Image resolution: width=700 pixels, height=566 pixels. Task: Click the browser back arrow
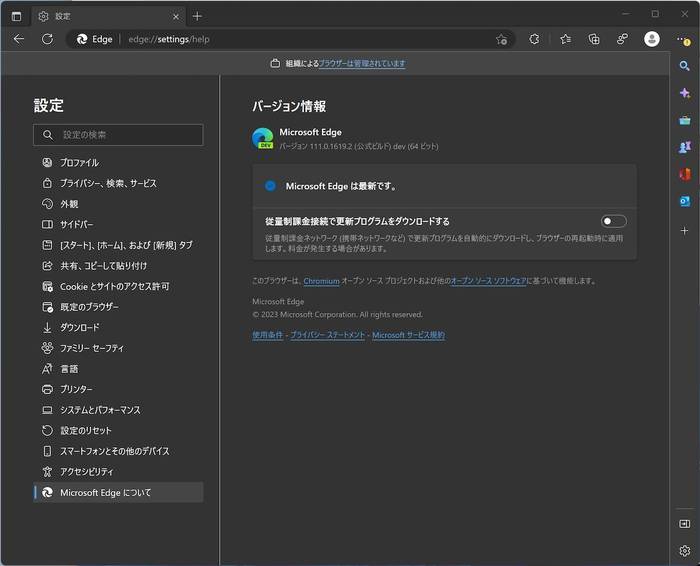click(19, 39)
